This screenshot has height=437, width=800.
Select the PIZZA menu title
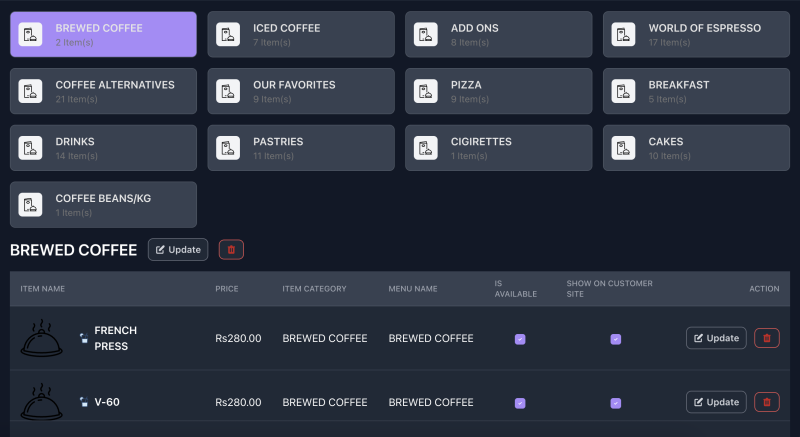click(x=466, y=85)
